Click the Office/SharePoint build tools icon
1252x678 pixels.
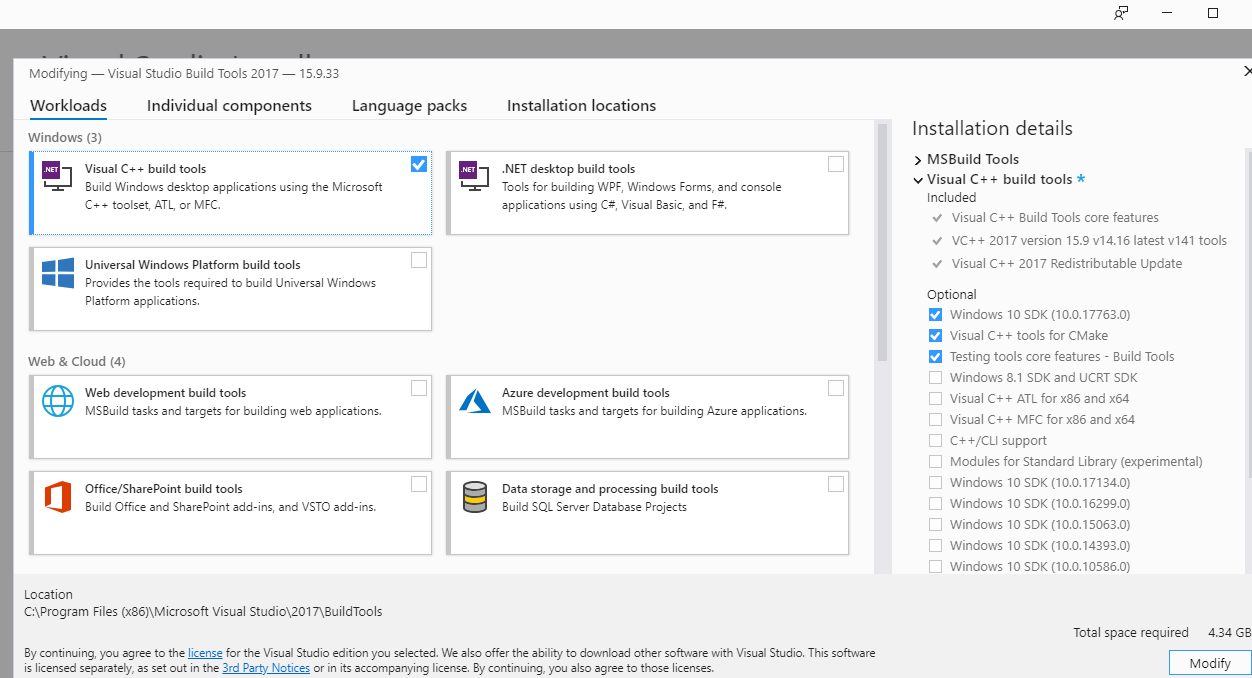coord(58,496)
